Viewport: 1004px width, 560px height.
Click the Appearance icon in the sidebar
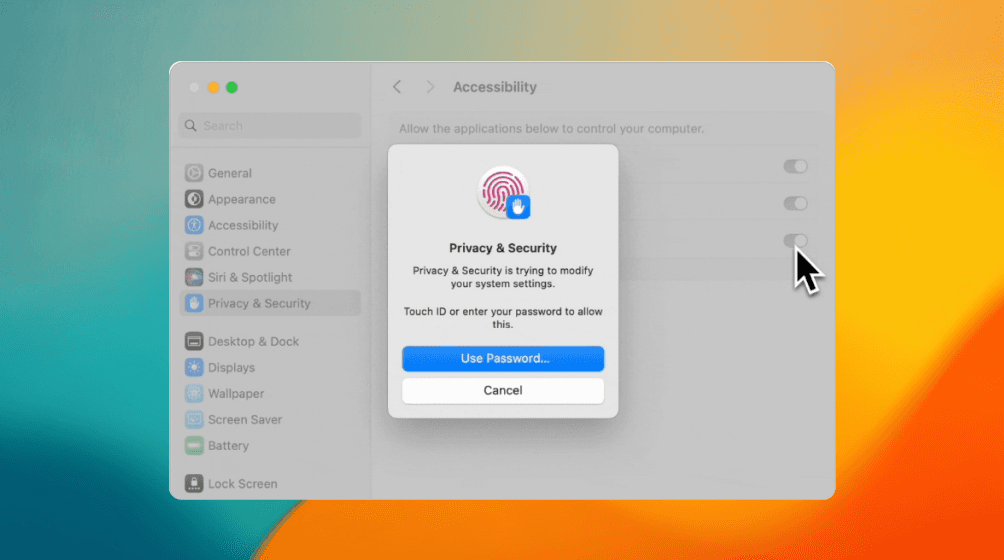coord(194,199)
